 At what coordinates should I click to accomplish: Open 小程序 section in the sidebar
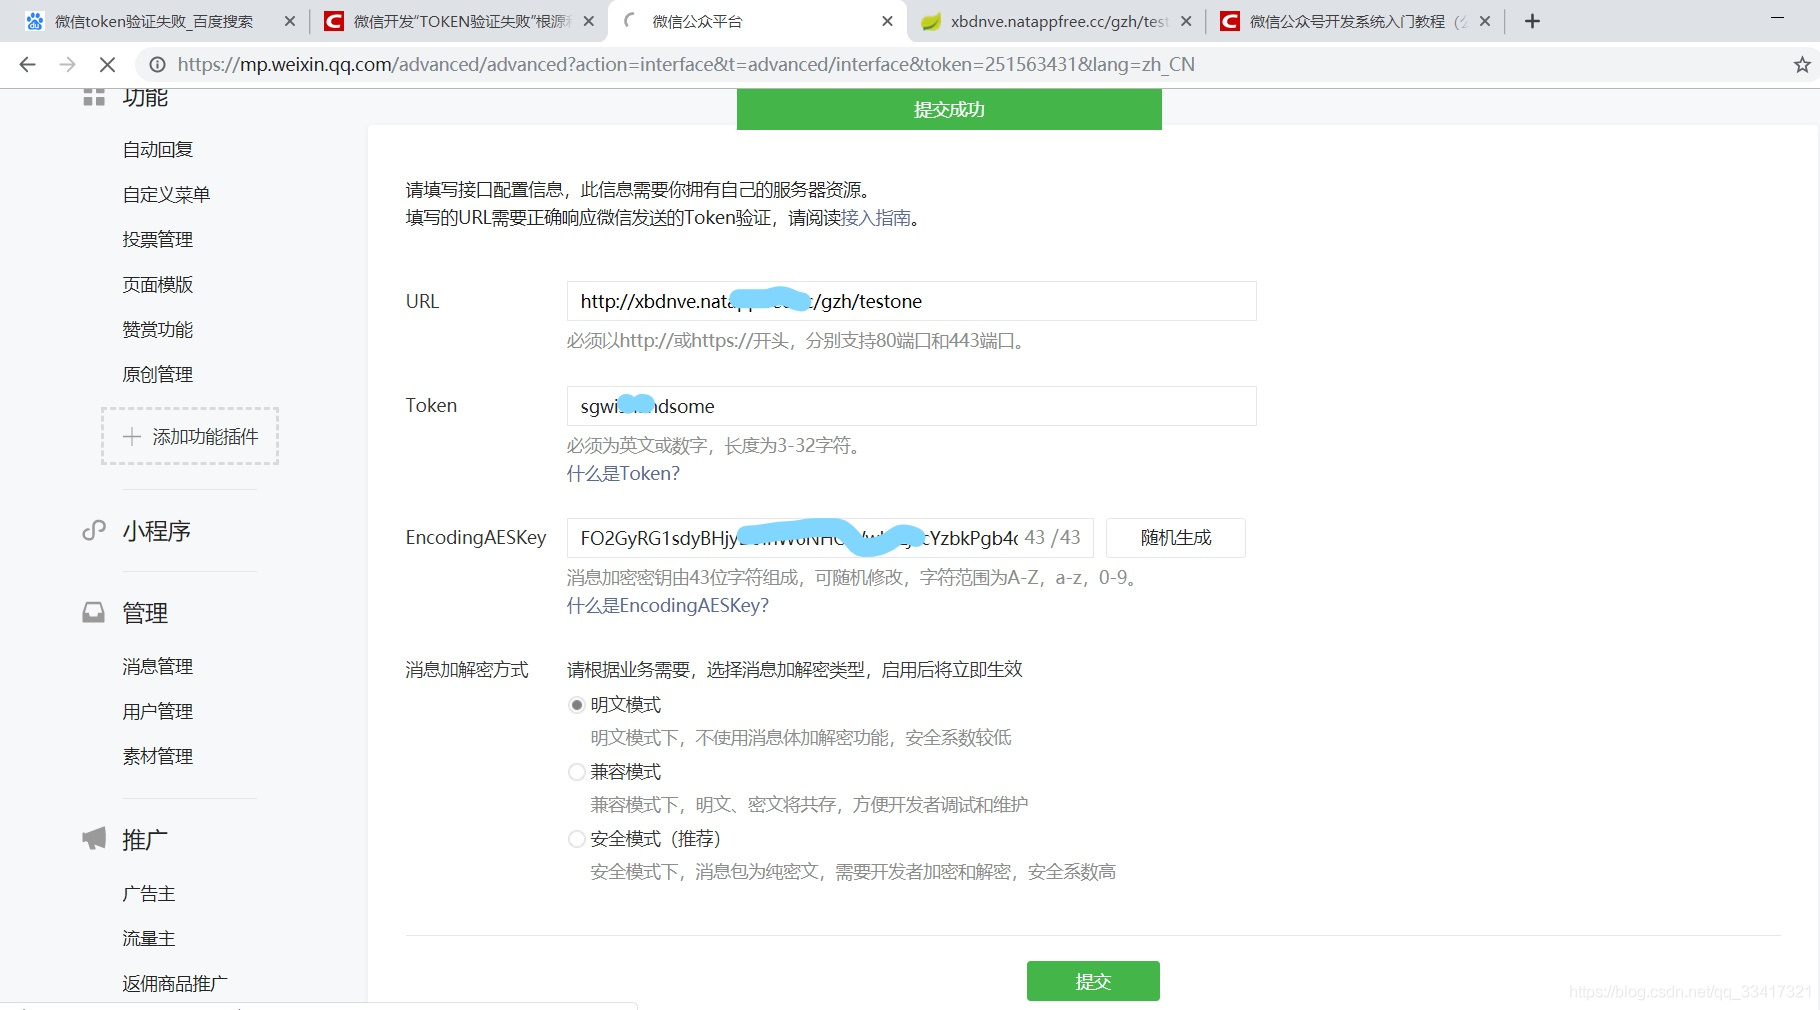(156, 531)
